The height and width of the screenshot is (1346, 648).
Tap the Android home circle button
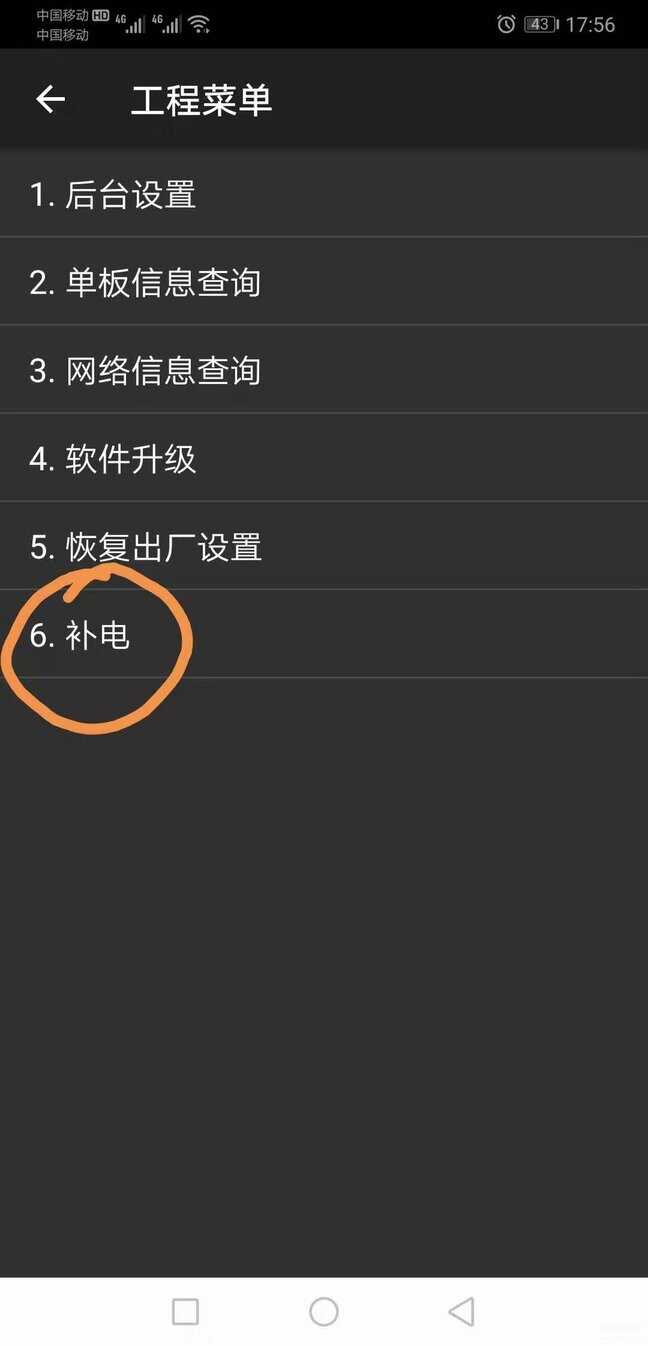tap(324, 1311)
